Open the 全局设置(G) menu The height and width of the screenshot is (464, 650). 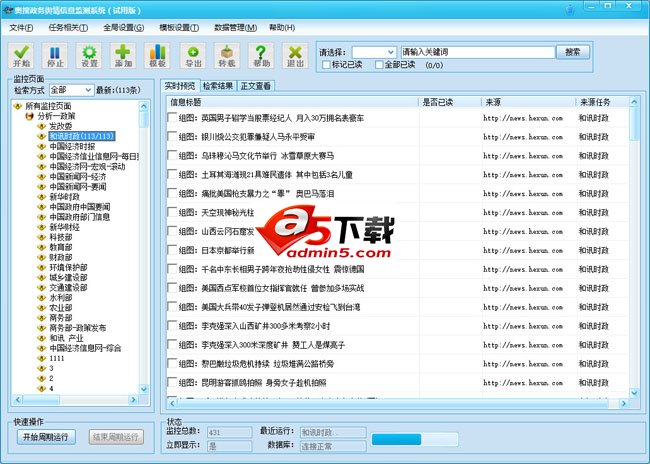124,28
